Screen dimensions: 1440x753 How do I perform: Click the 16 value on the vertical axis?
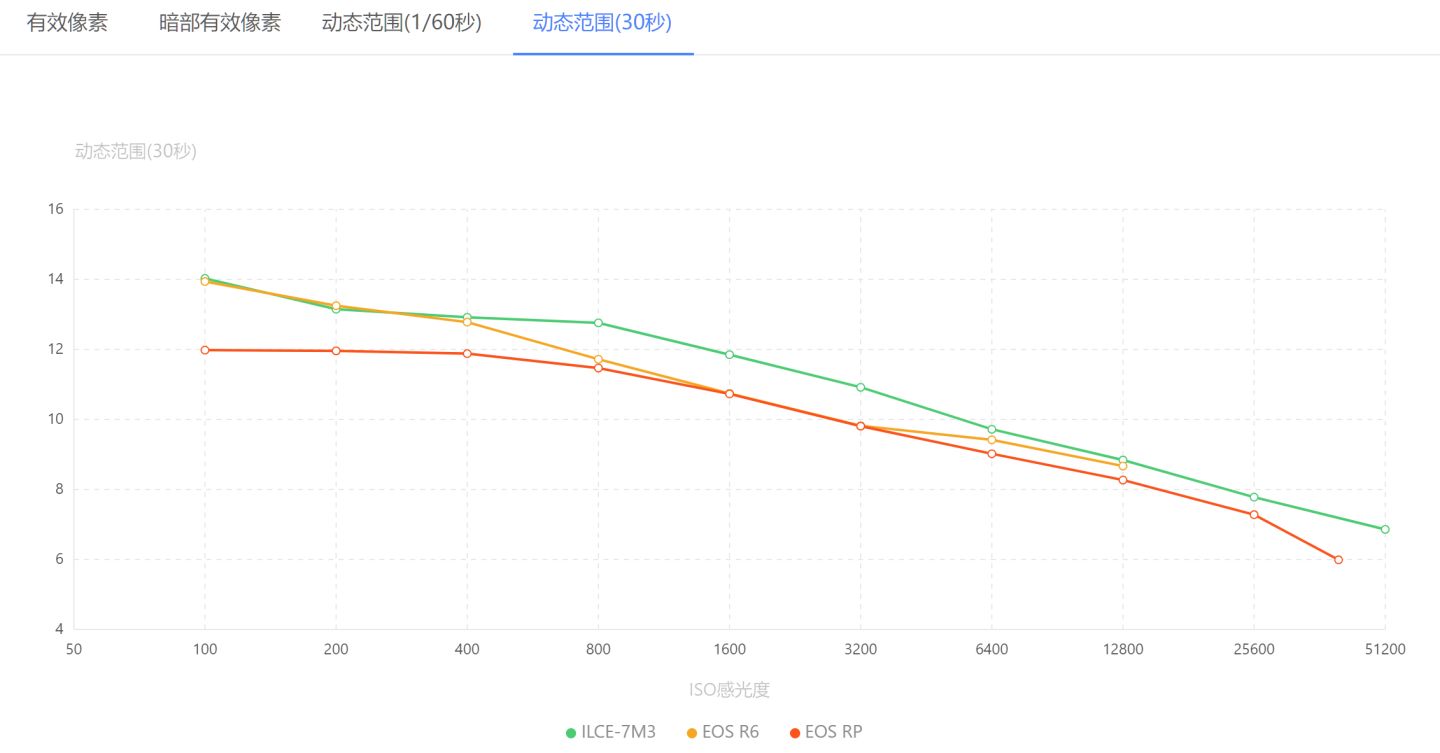click(57, 207)
